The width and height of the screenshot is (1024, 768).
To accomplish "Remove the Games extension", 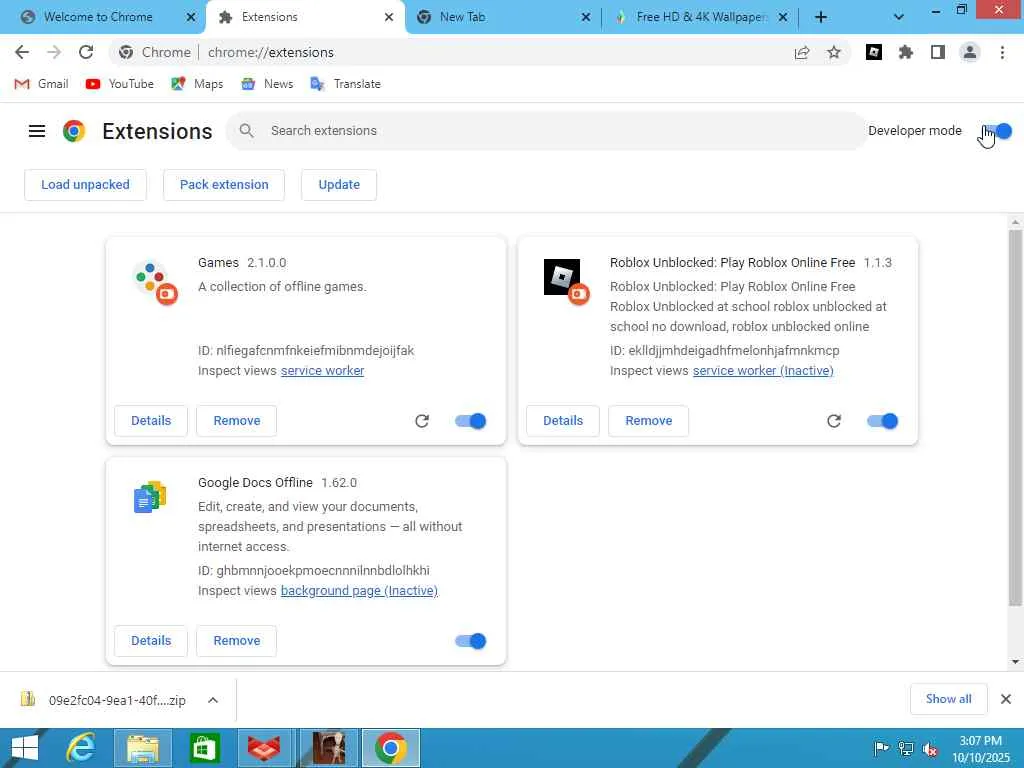I will coord(236,421).
